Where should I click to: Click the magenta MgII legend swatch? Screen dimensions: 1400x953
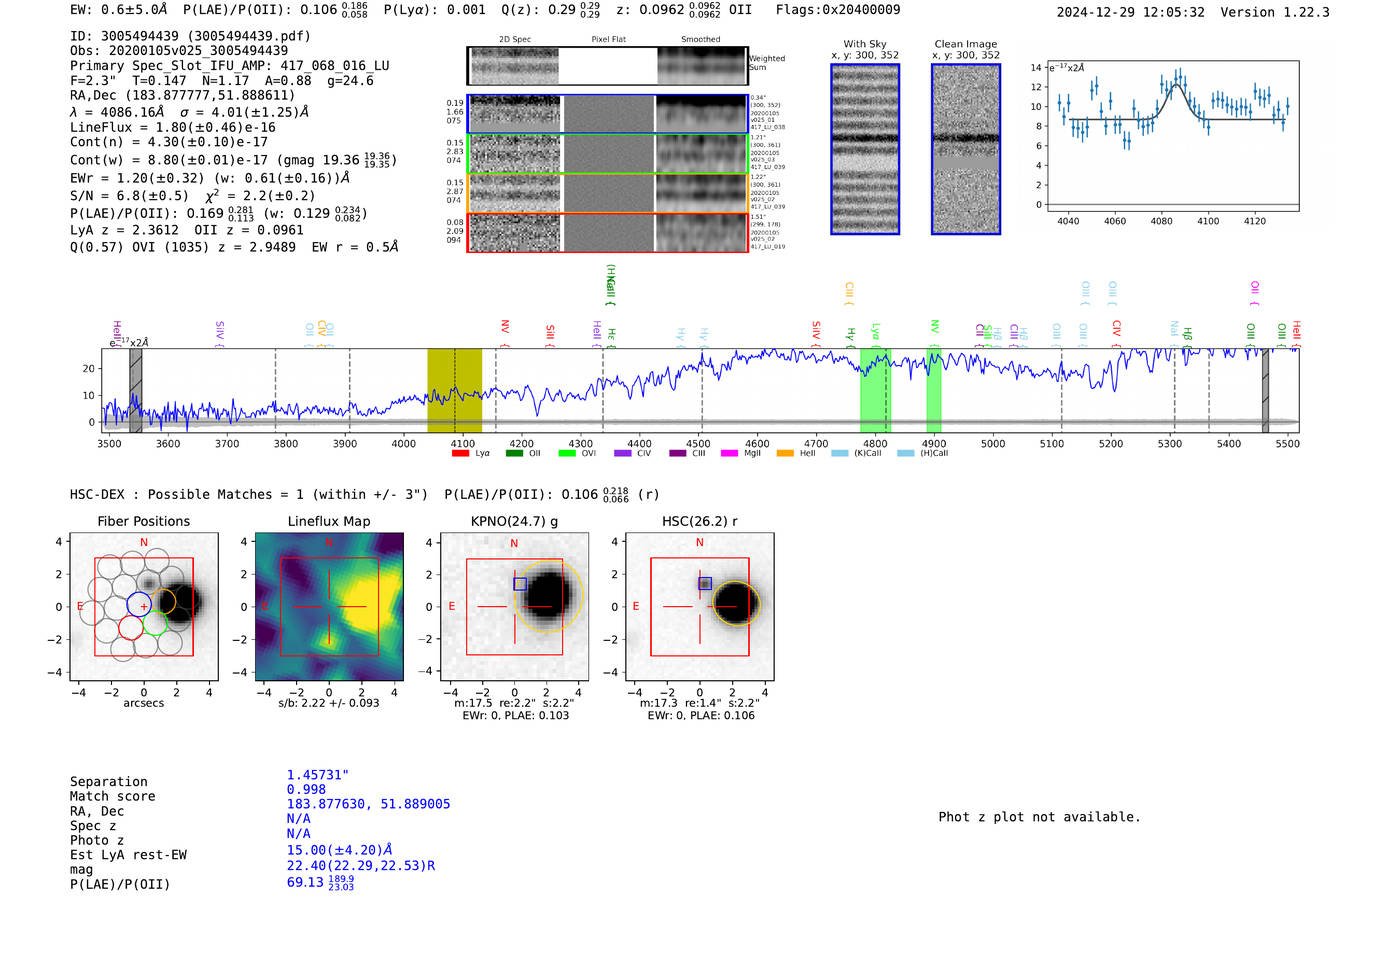[x=729, y=453]
